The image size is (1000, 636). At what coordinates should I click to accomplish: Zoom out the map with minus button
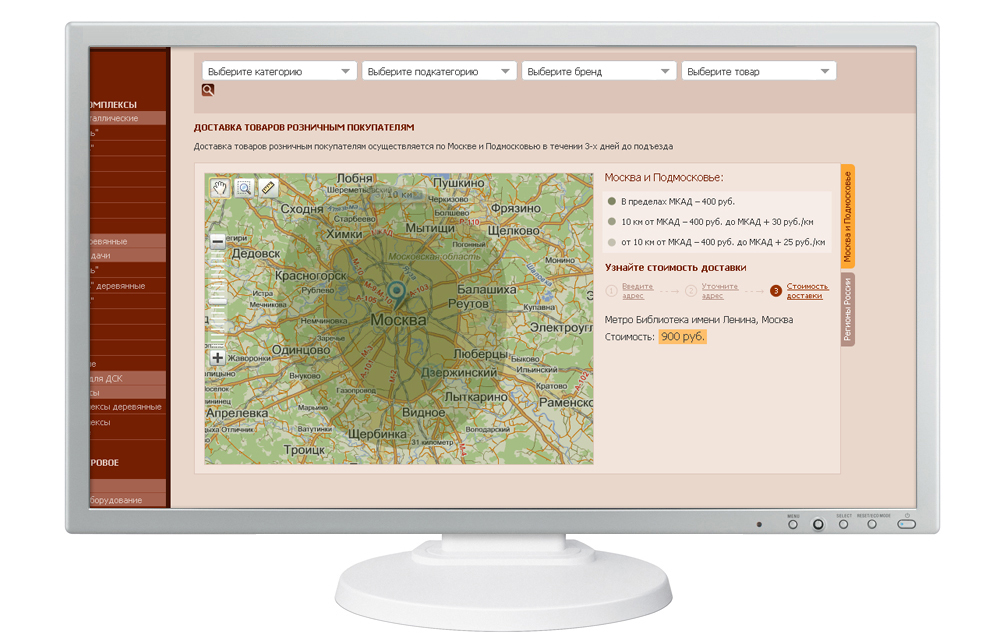(x=217, y=241)
